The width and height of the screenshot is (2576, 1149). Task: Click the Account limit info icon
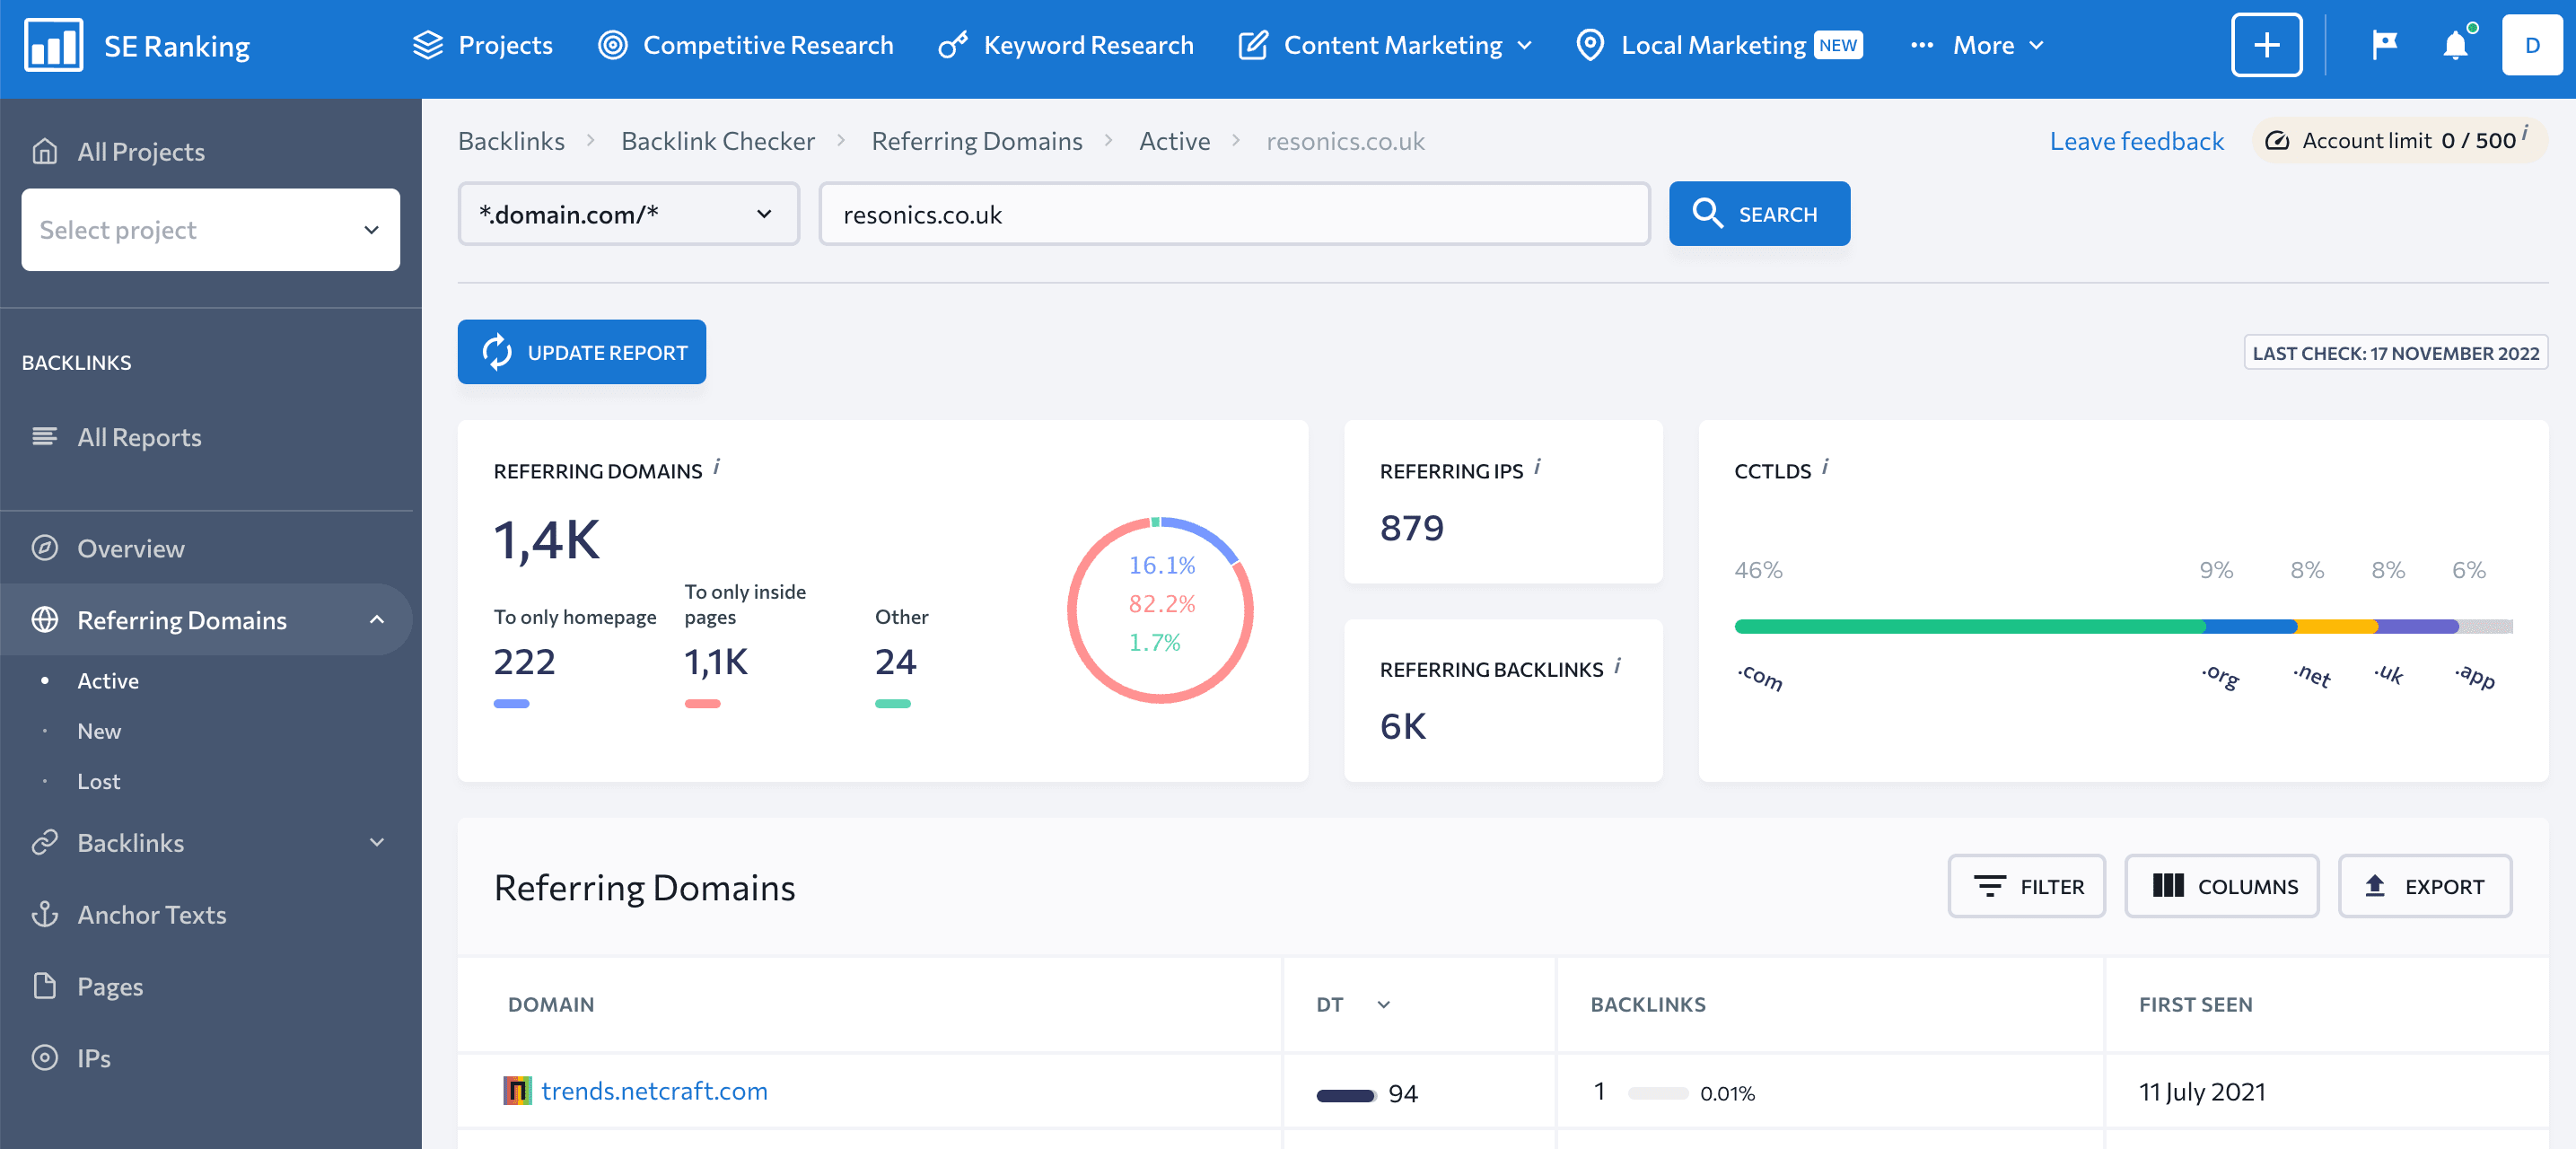pos(2525,132)
